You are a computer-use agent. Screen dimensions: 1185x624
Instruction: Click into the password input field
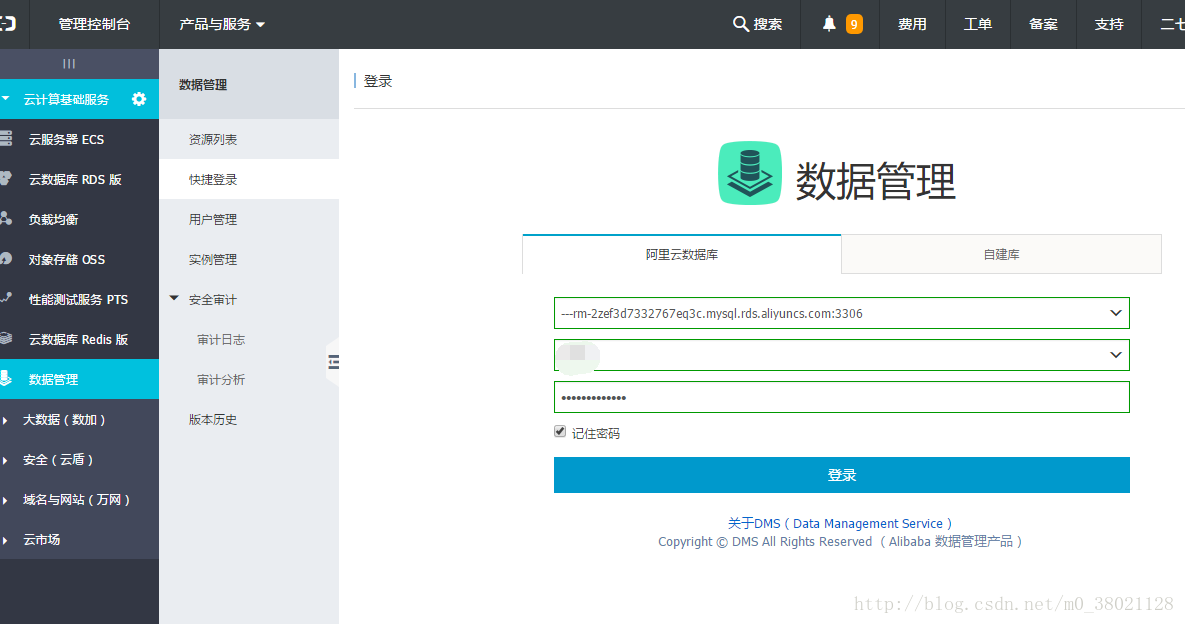842,397
